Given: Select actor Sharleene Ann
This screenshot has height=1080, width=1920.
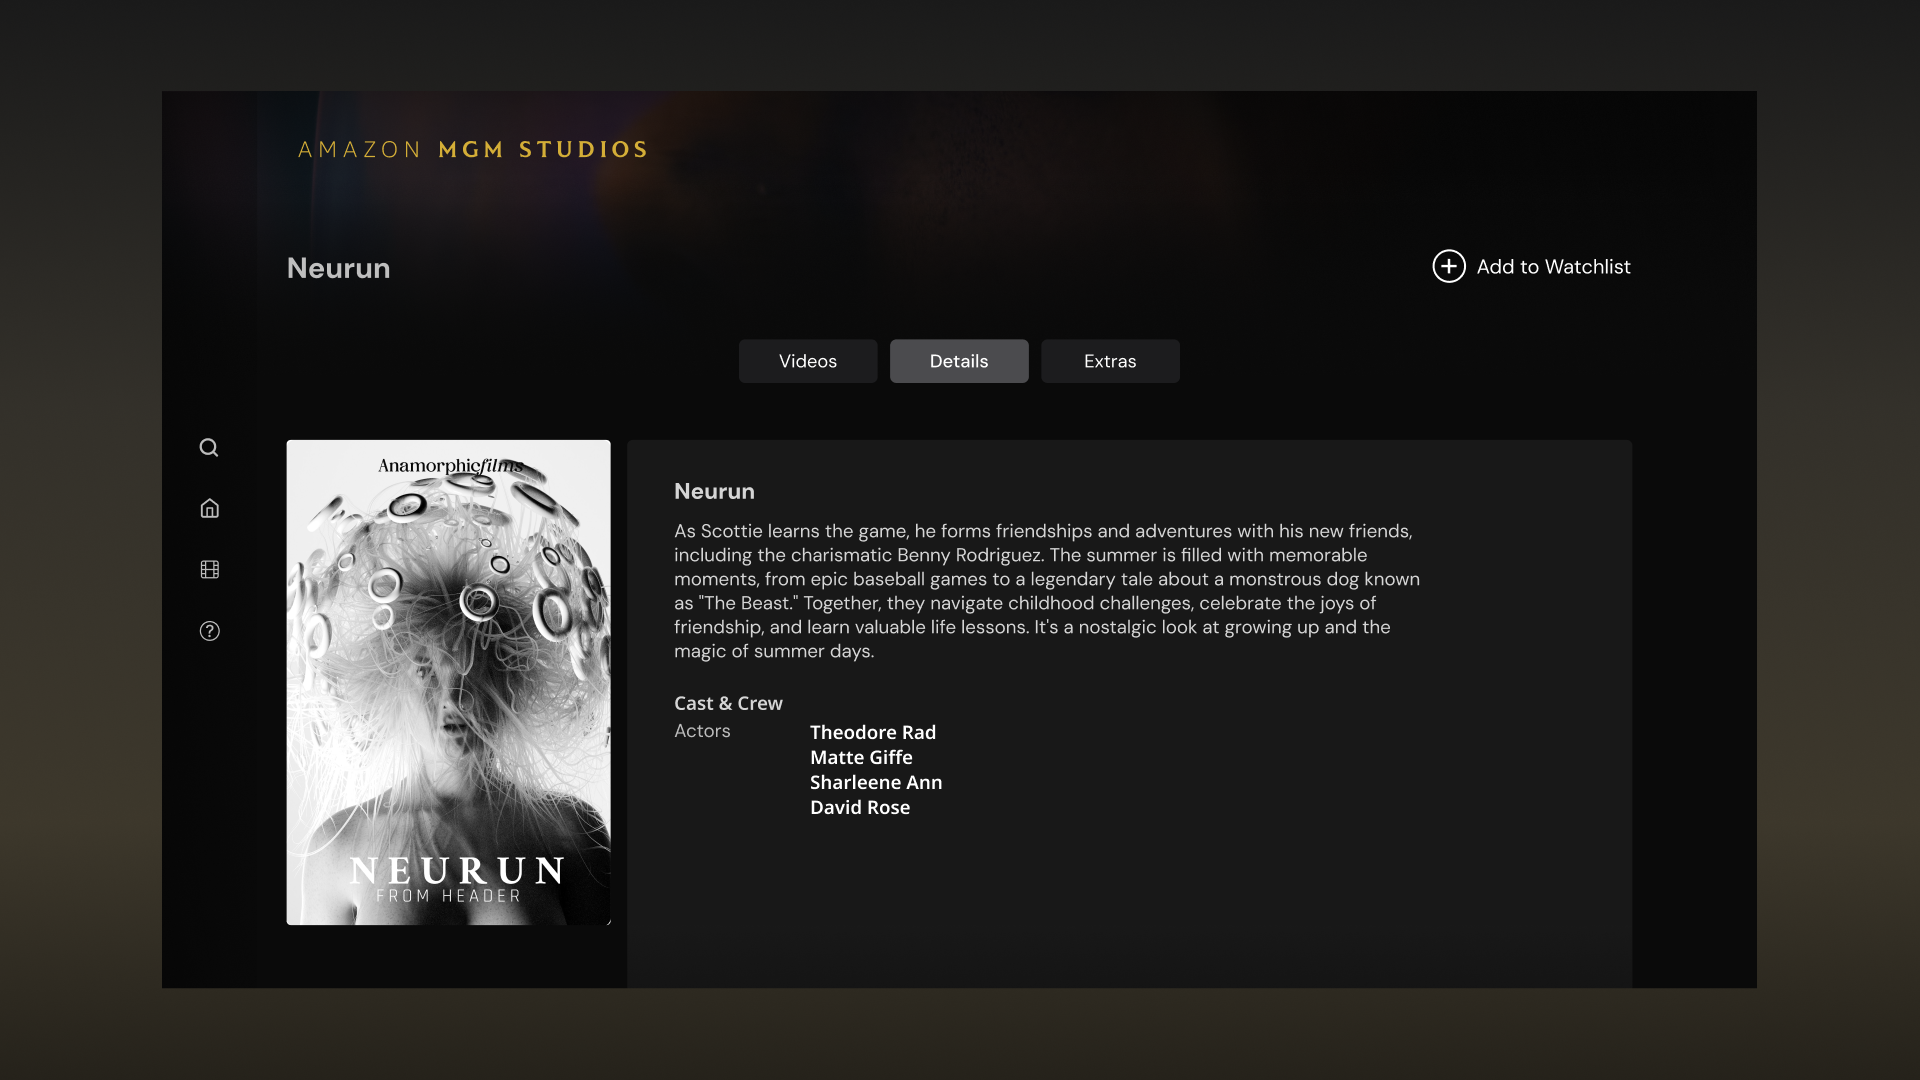Looking at the screenshot, I should 876,782.
